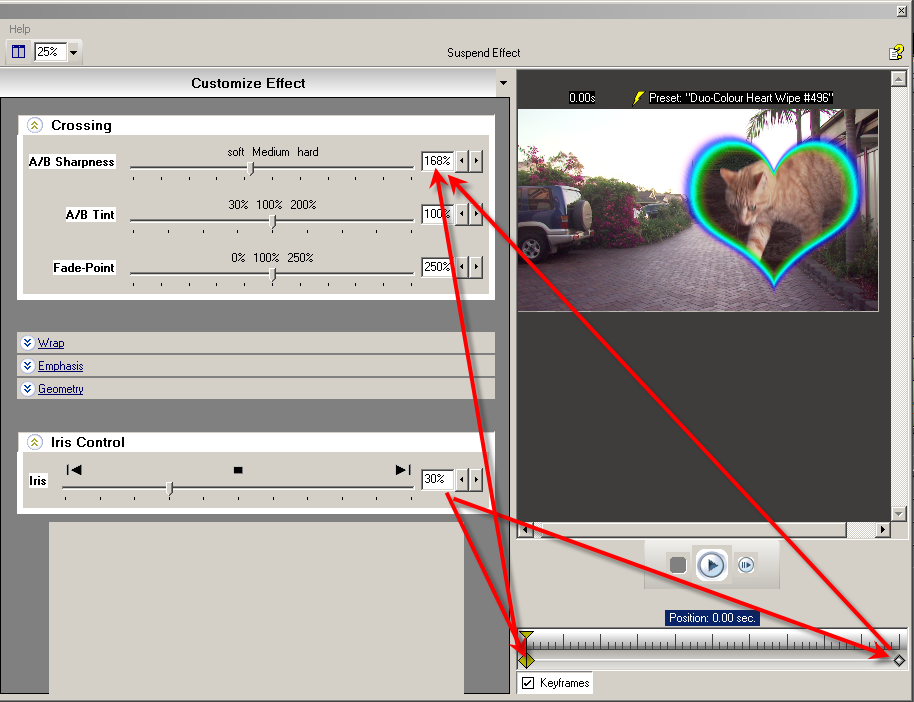This screenshot has width=914, height=702.
Task: Click the Suspend Effect button
Action: tap(483, 53)
